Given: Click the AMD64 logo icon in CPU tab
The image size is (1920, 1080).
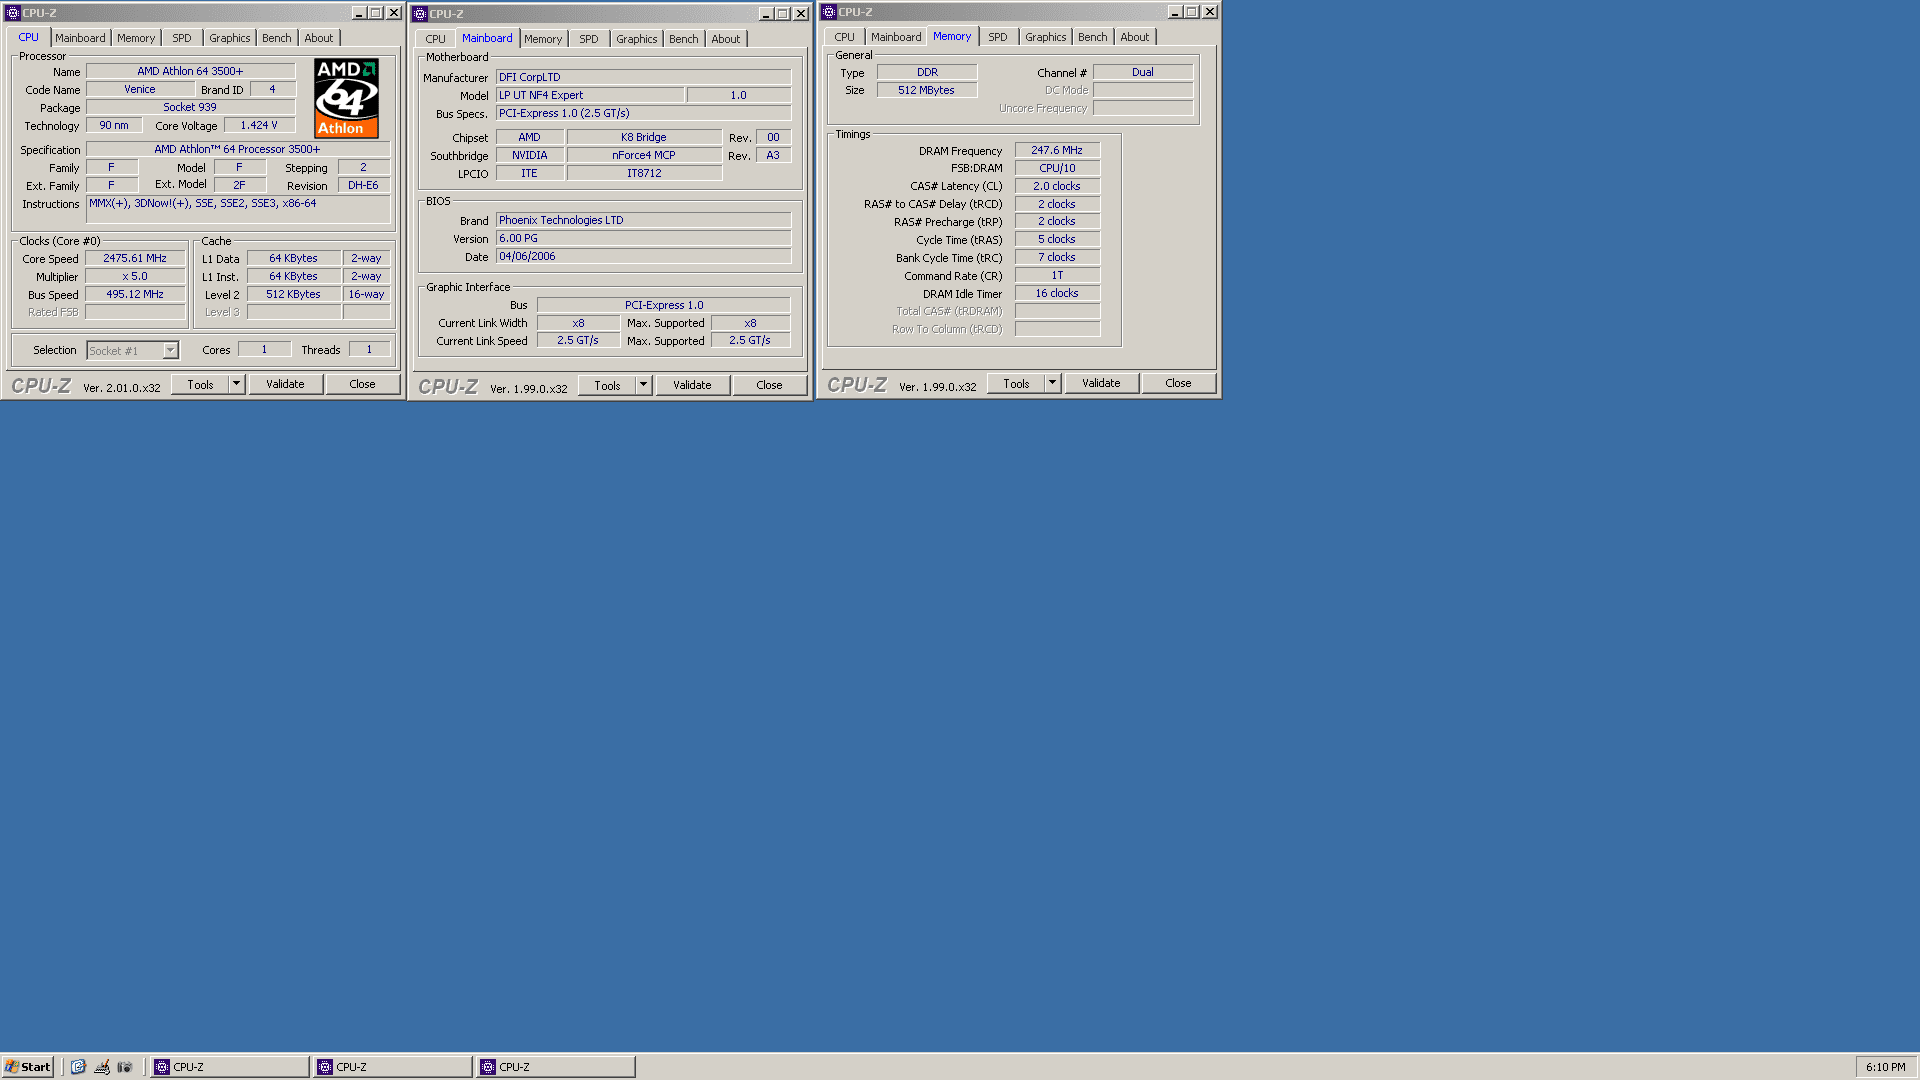Looking at the screenshot, I should [x=347, y=100].
